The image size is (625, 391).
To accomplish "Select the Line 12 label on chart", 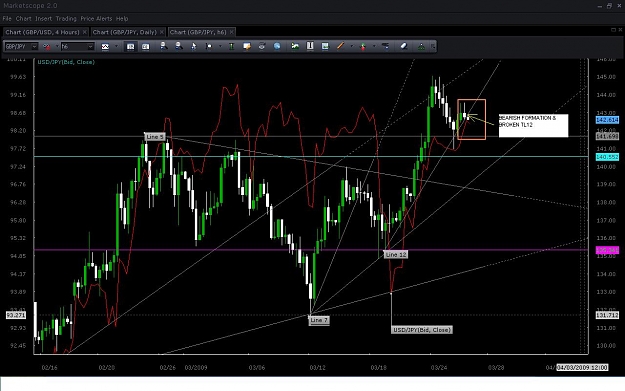I will [x=395, y=254].
